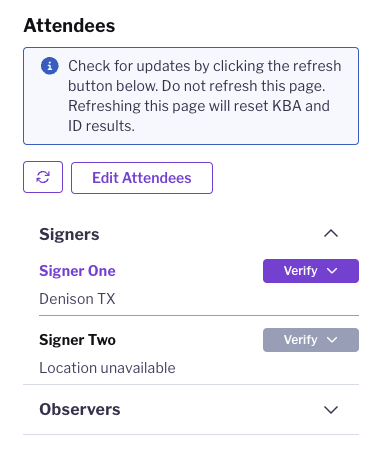Click the word Verify on Signer Two's button
The image size is (380, 449).
301,340
